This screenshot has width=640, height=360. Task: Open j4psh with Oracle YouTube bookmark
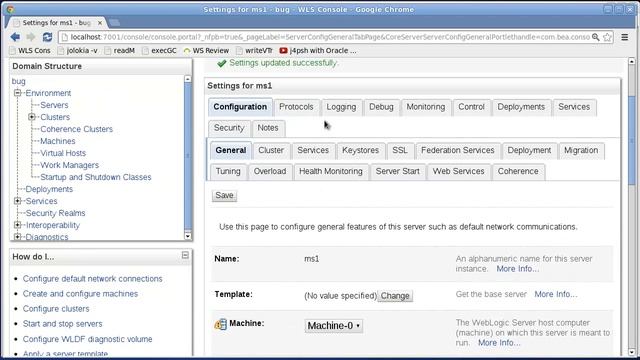[318, 51]
